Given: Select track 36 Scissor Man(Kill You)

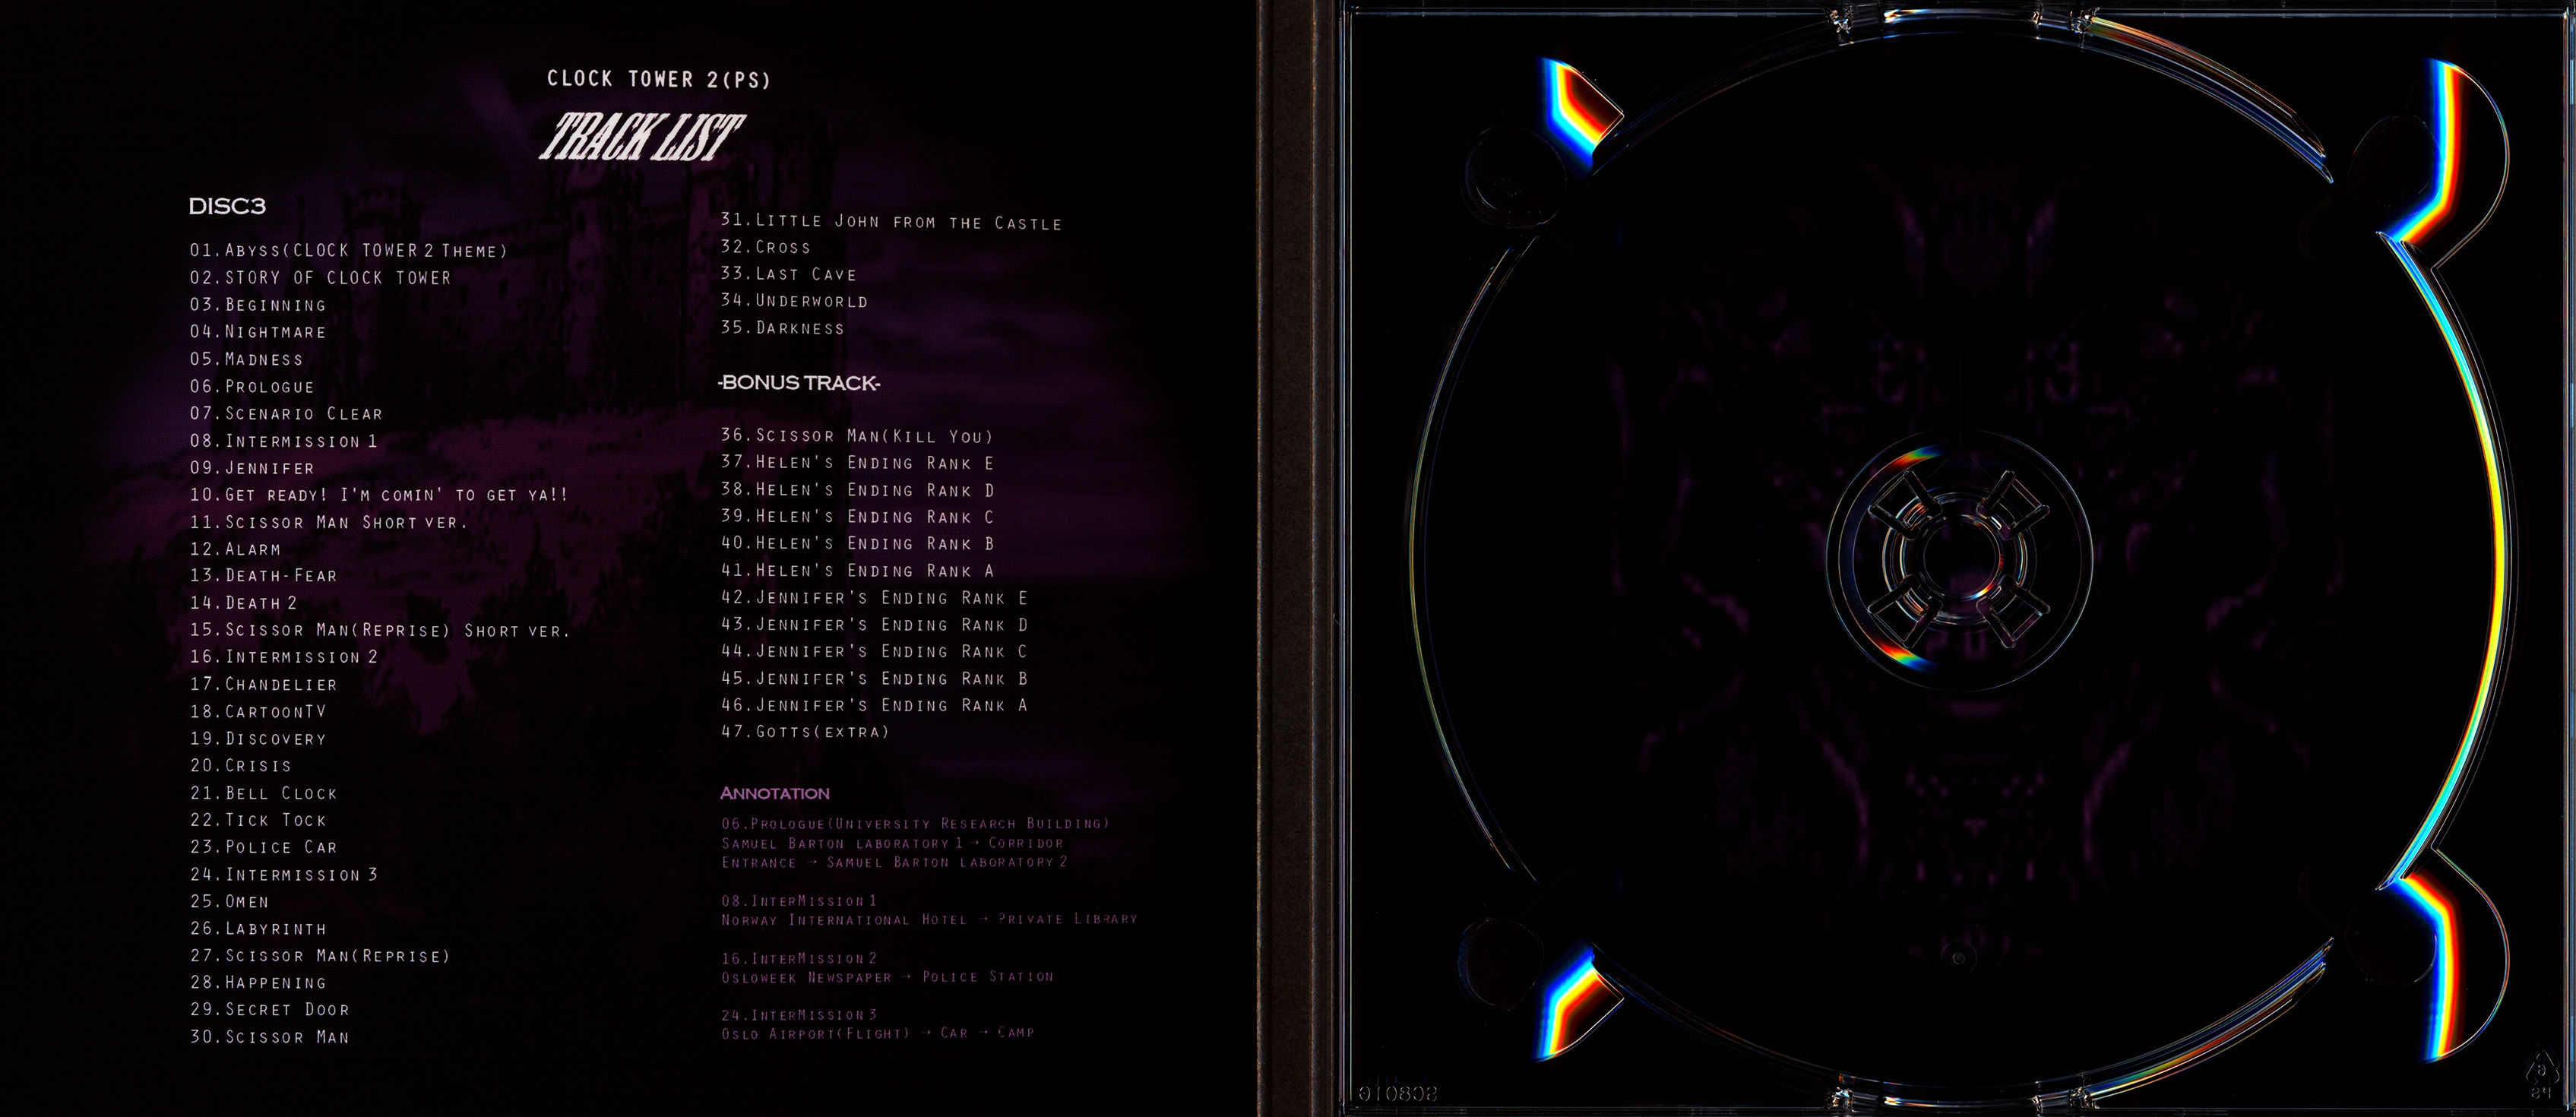Looking at the screenshot, I should point(857,436).
